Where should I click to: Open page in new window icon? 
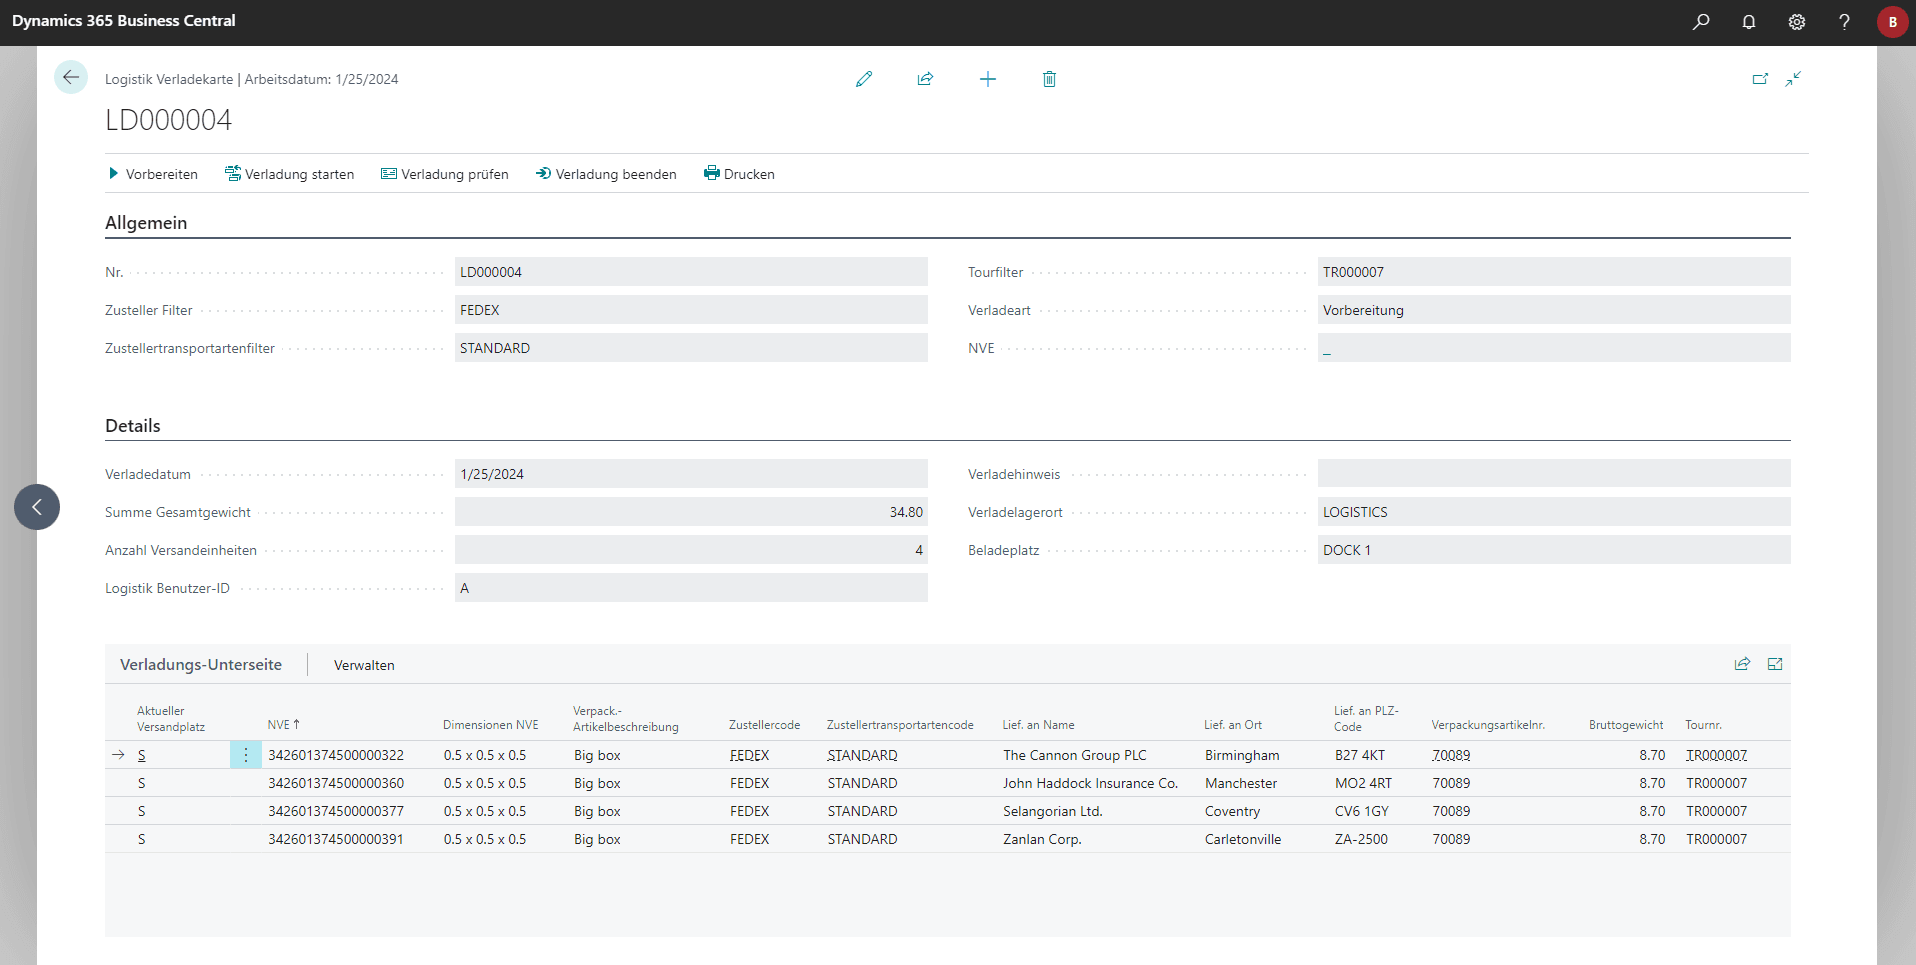pos(1760,79)
